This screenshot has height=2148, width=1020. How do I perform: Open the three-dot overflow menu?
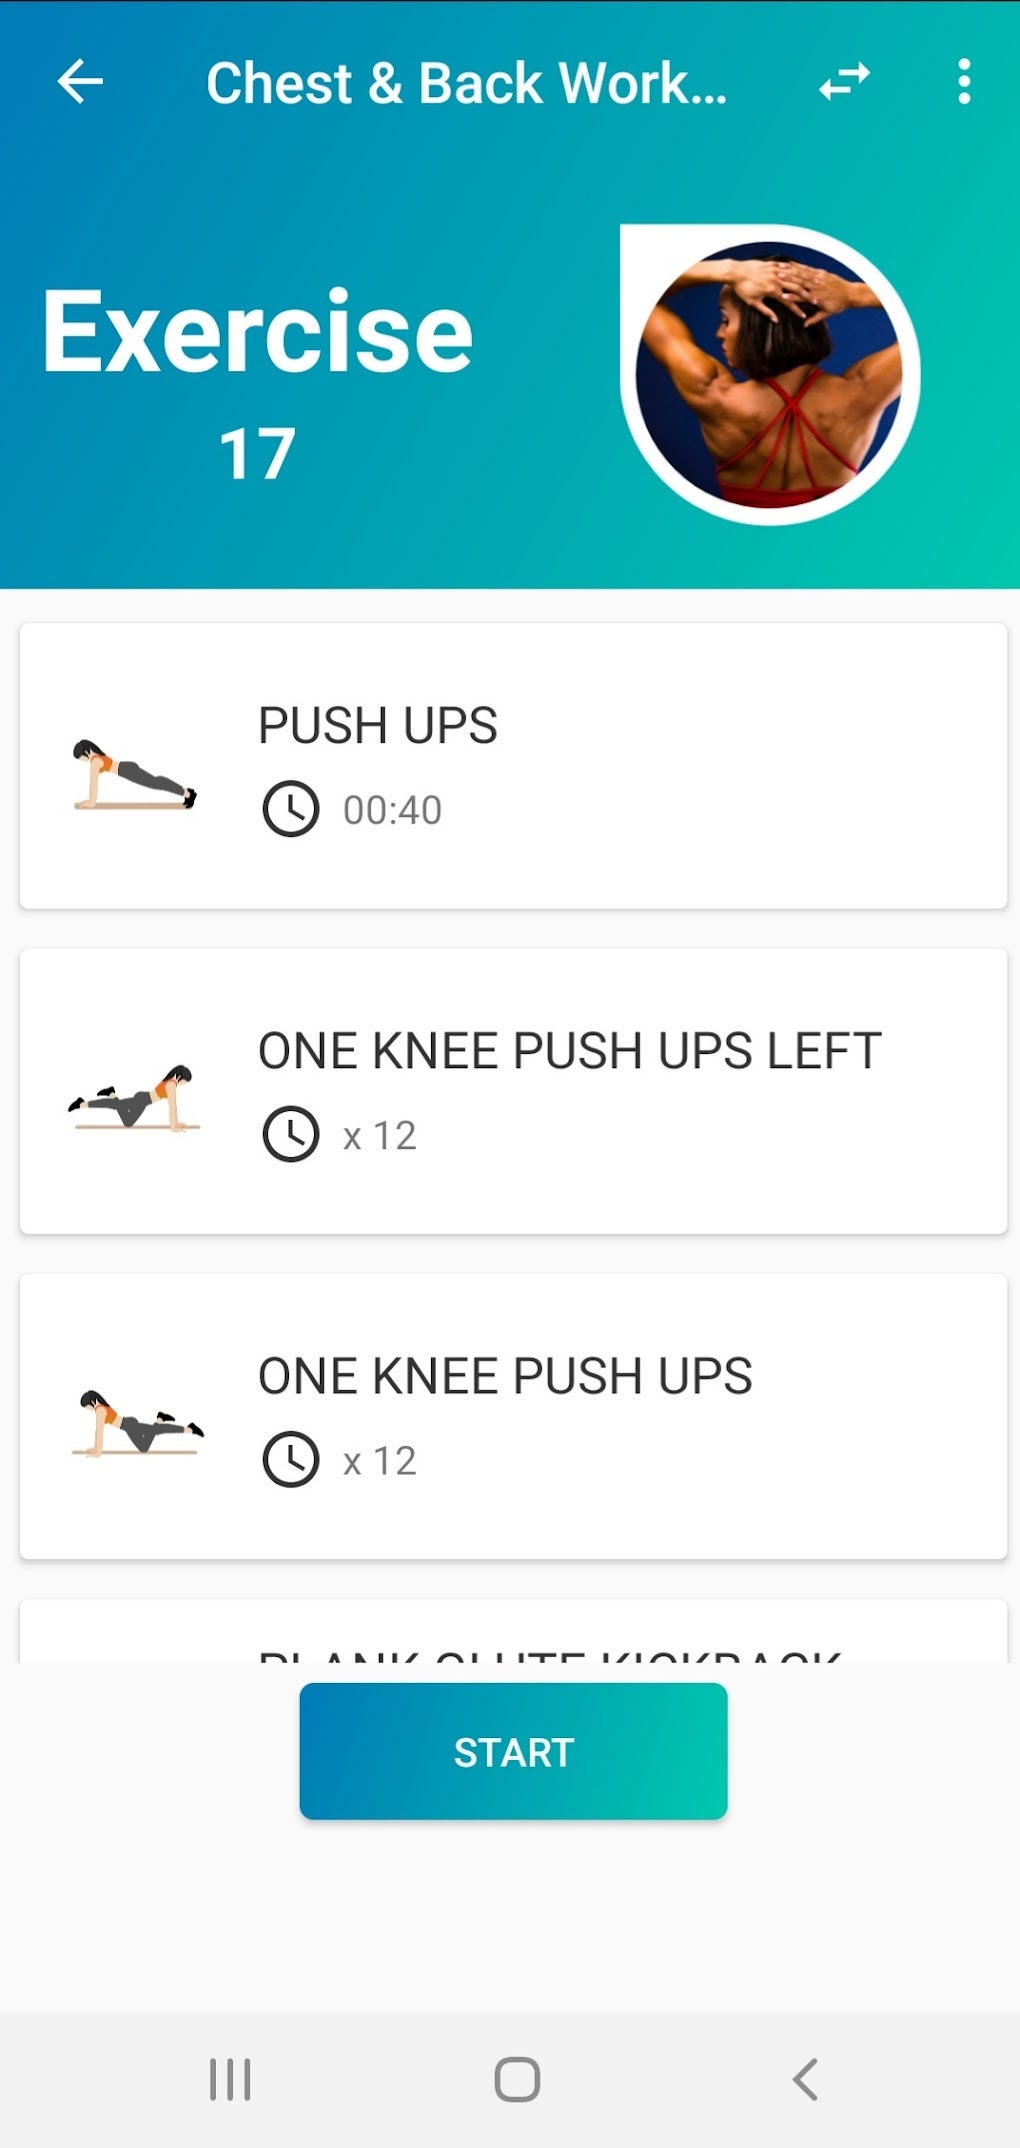(963, 82)
